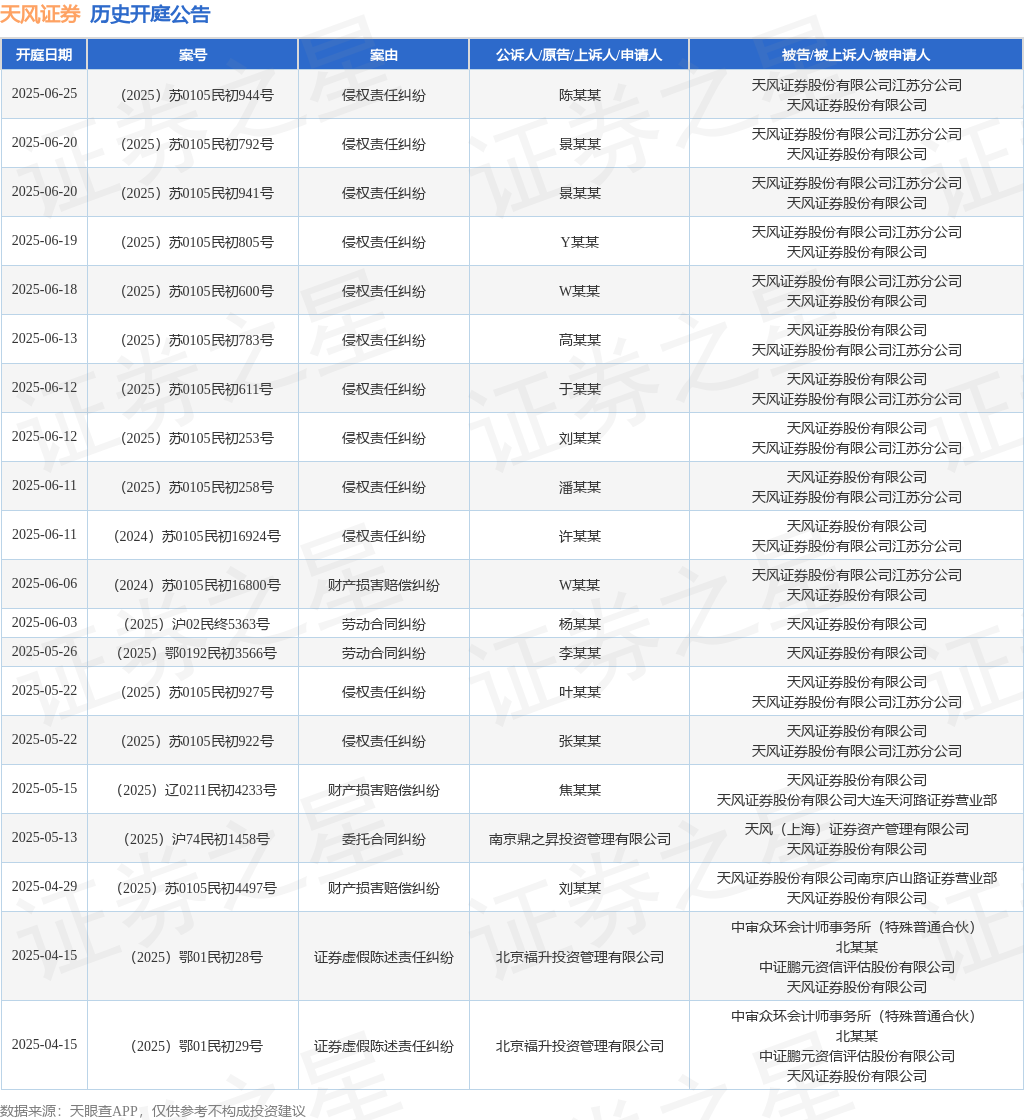Click defendant 天风证券股份有限公司大连天河路证券营业部
Viewport: 1024px width, 1120px height.
click(x=856, y=801)
